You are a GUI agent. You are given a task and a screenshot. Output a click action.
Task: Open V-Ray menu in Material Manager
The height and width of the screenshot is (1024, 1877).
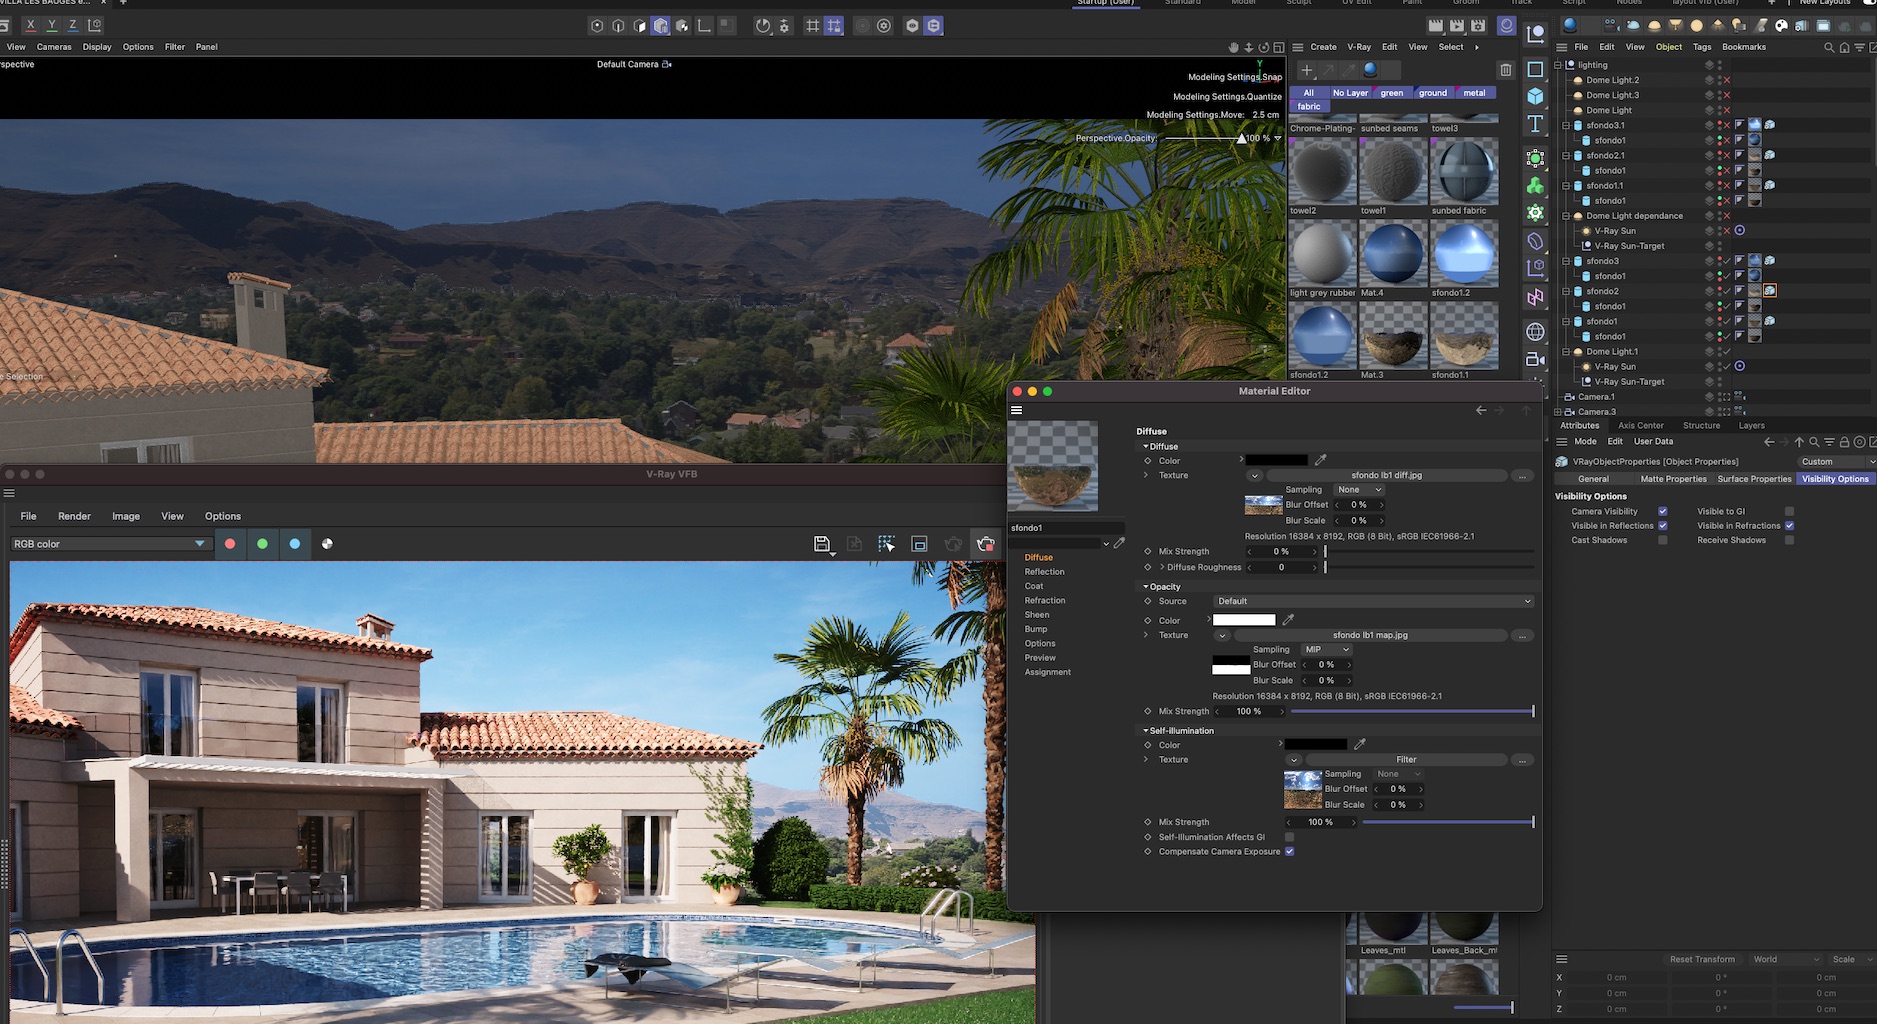tap(1359, 47)
